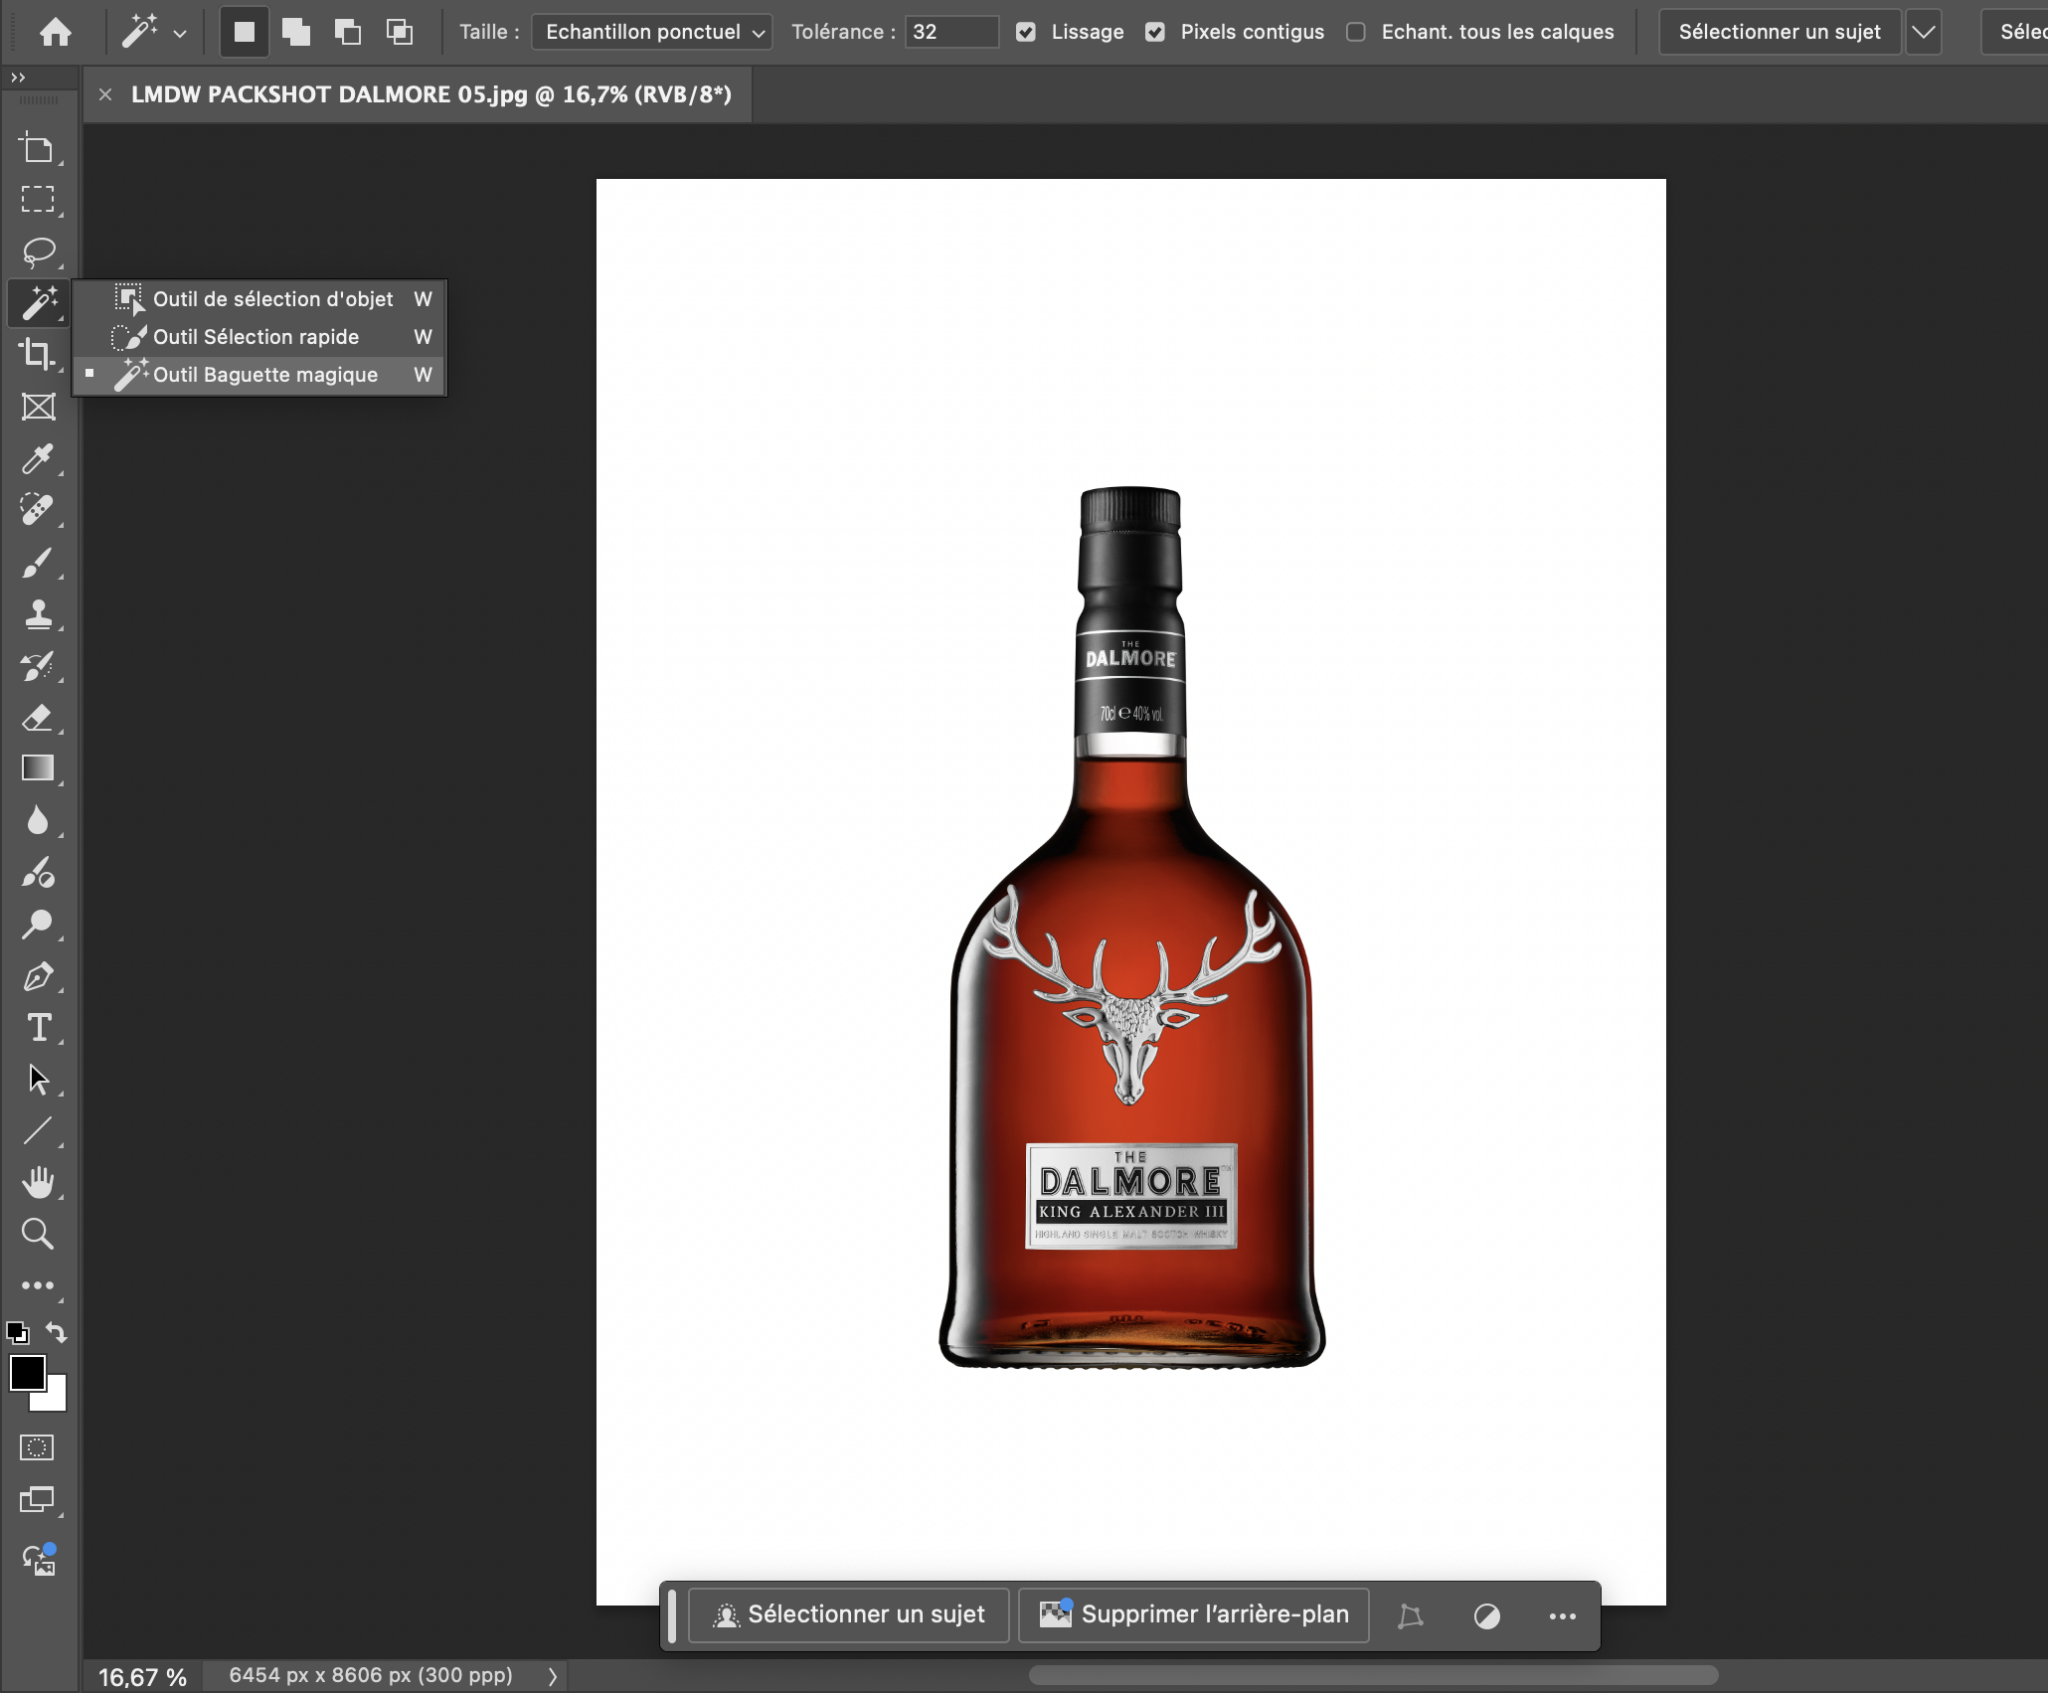Click the Home icon

tap(55, 32)
